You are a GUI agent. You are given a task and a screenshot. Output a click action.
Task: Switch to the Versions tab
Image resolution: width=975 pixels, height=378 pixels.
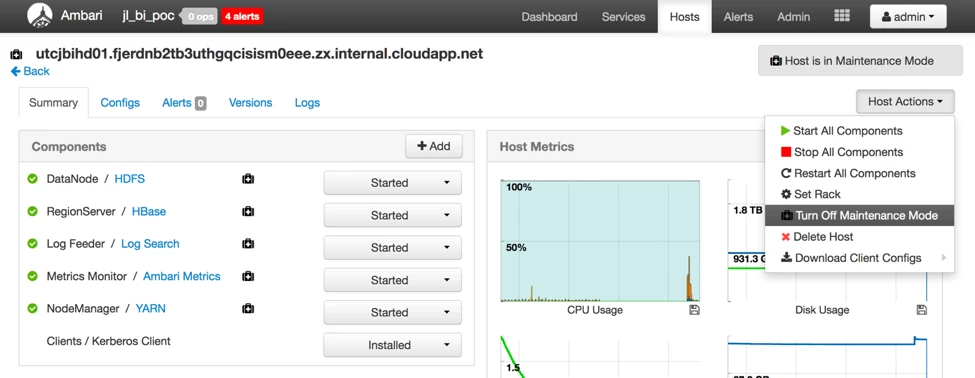(251, 103)
